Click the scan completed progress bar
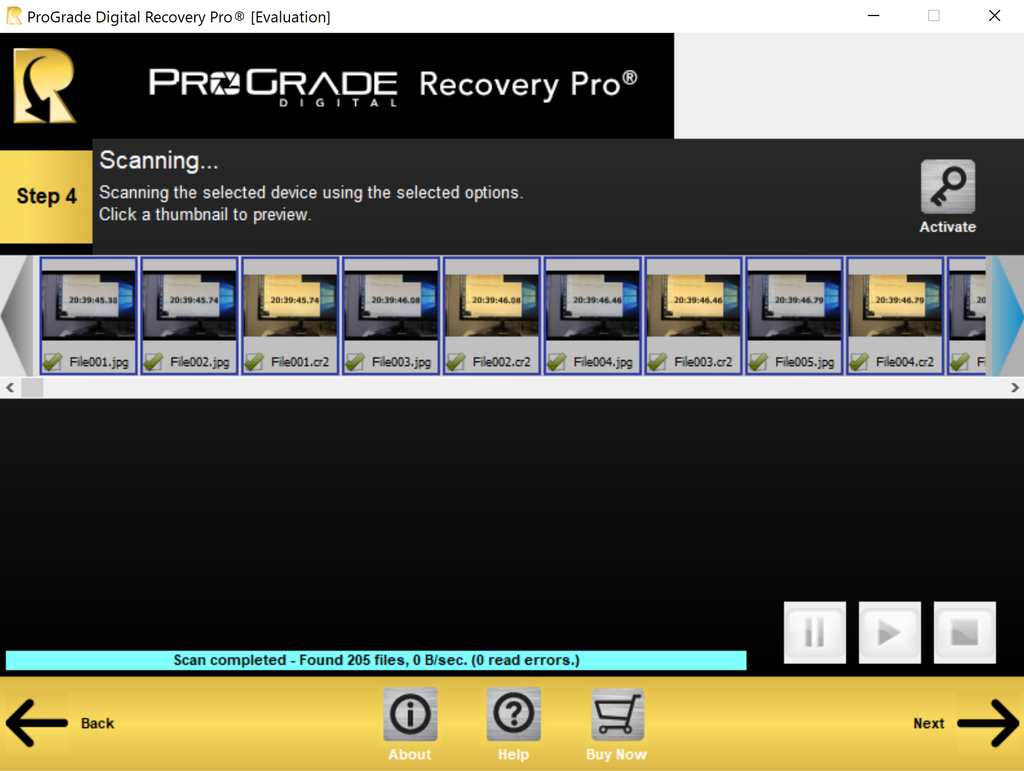1024x771 pixels. (376, 660)
